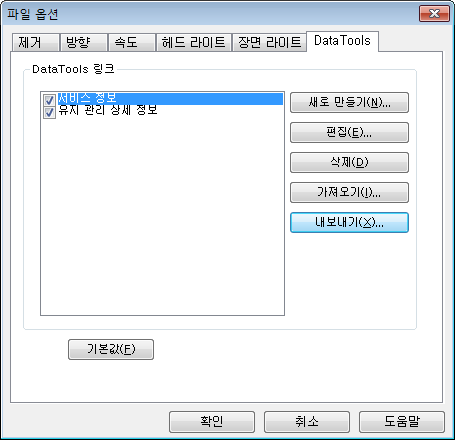455x440 pixels.
Task: Restore defaults with 기본값(F) button
Action: tap(111, 349)
